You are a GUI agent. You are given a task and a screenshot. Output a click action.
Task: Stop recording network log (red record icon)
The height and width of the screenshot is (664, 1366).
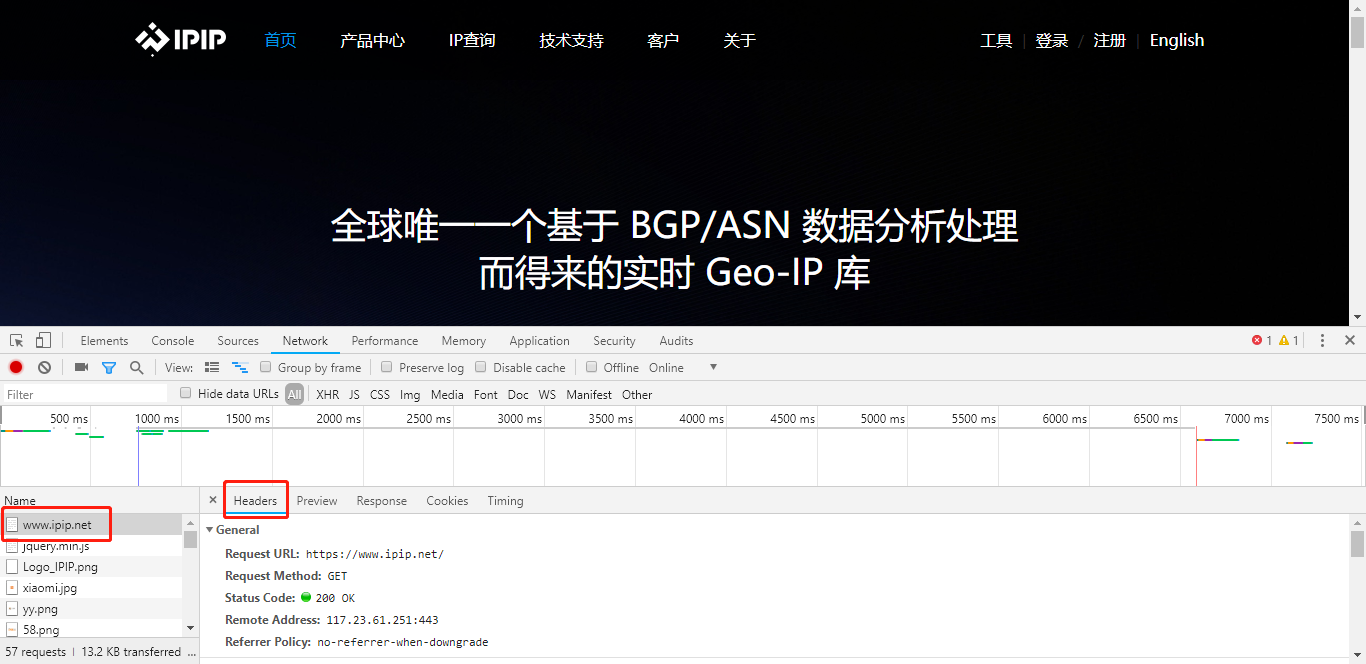click(x=15, y=367)
